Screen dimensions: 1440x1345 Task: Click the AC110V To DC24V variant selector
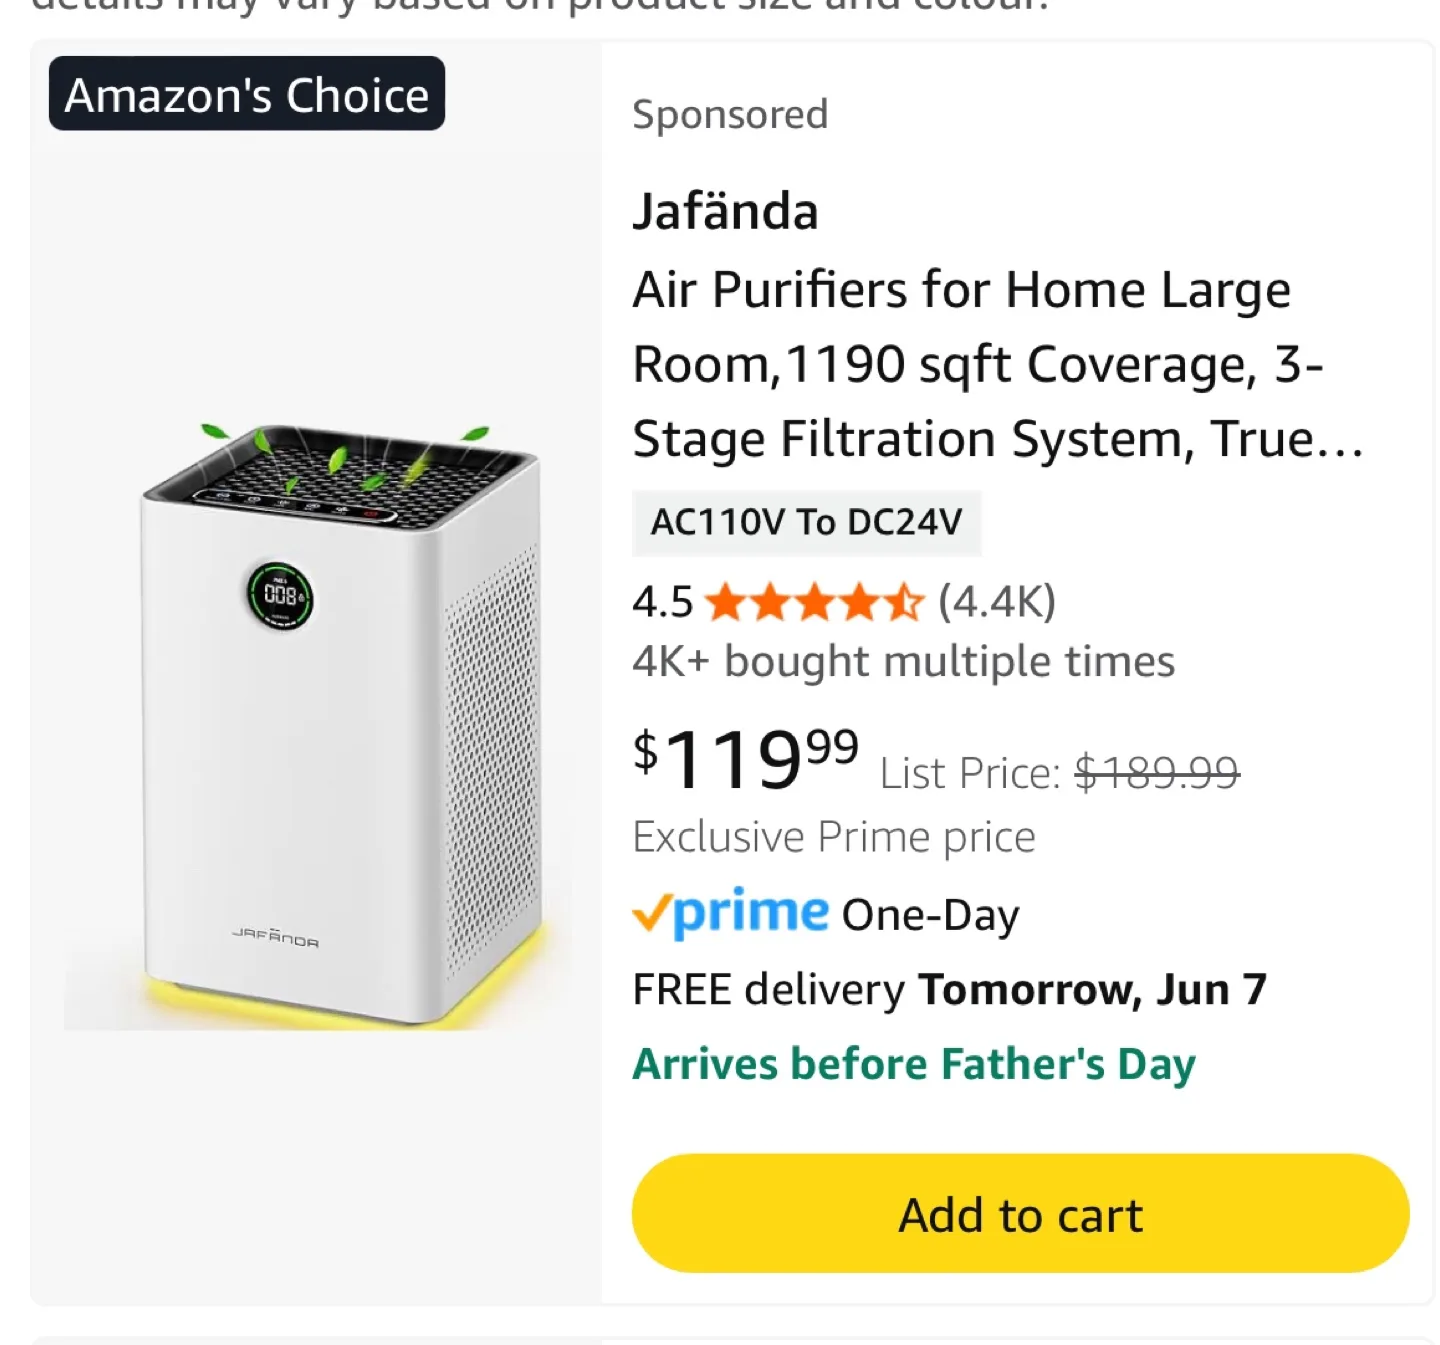coord(806,521)
